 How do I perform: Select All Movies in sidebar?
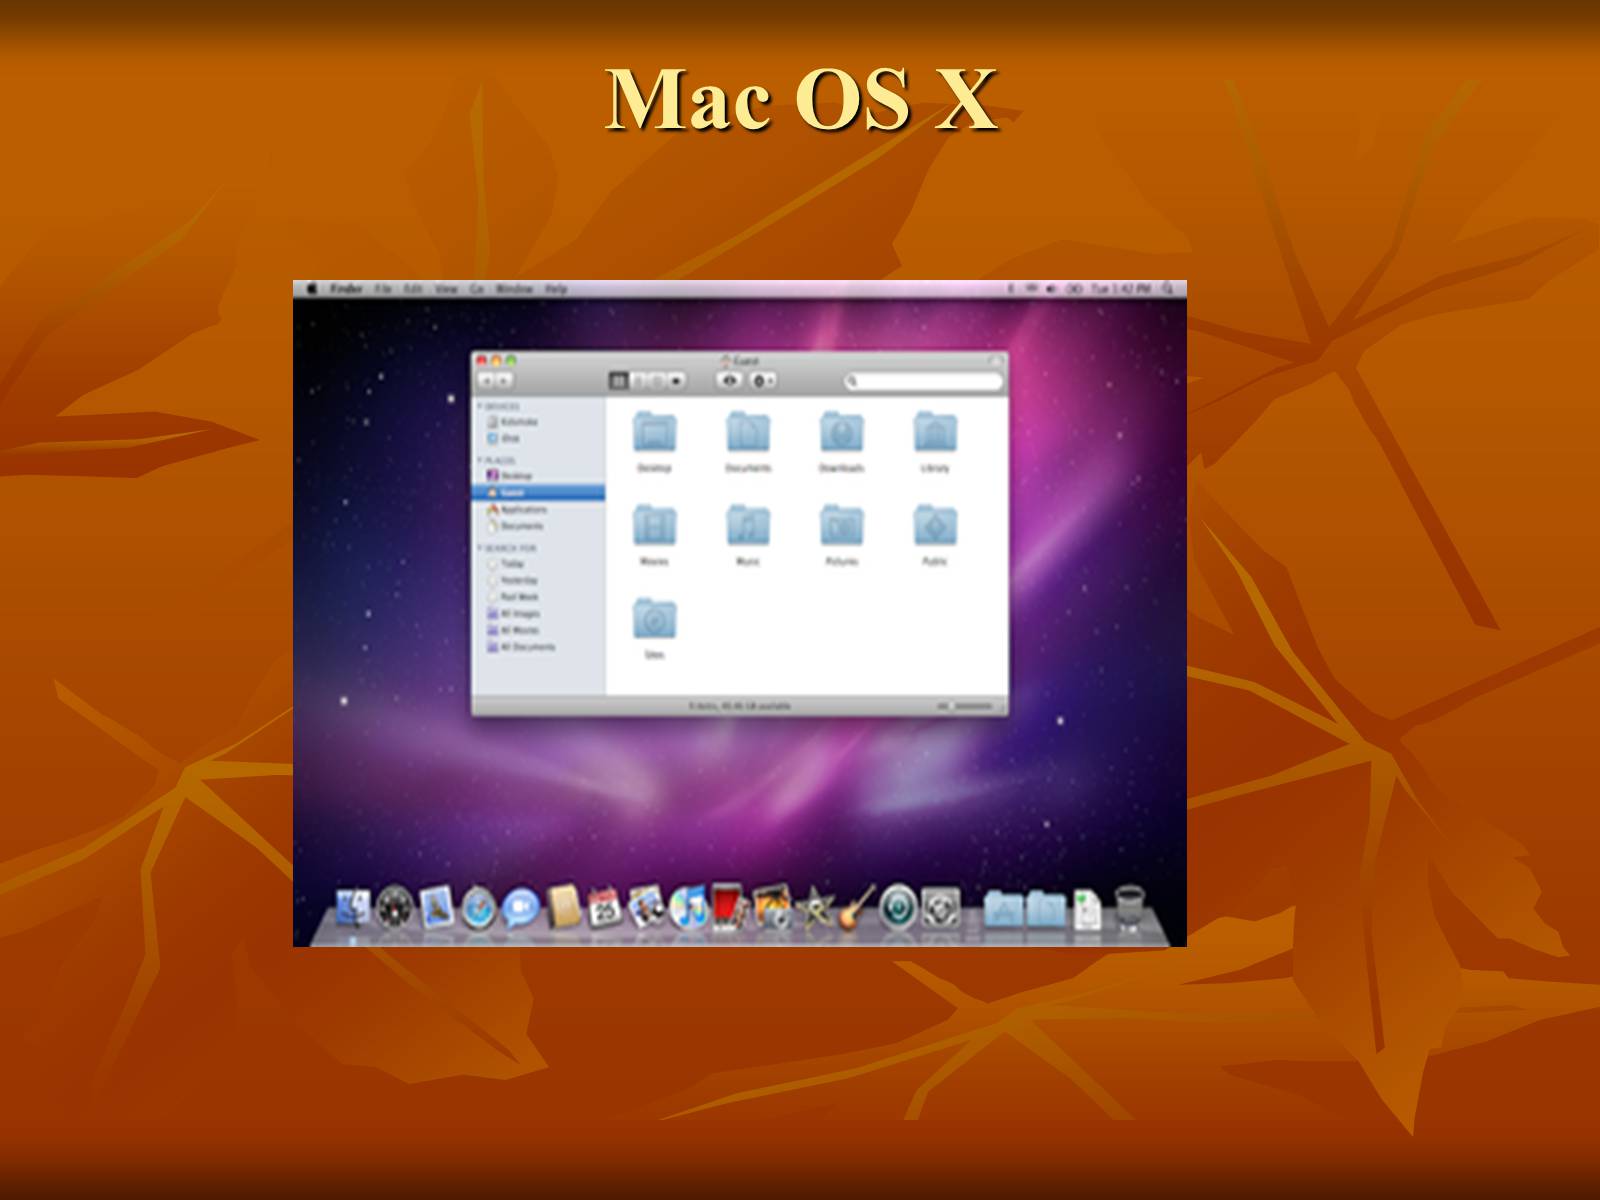click(539, 630)
